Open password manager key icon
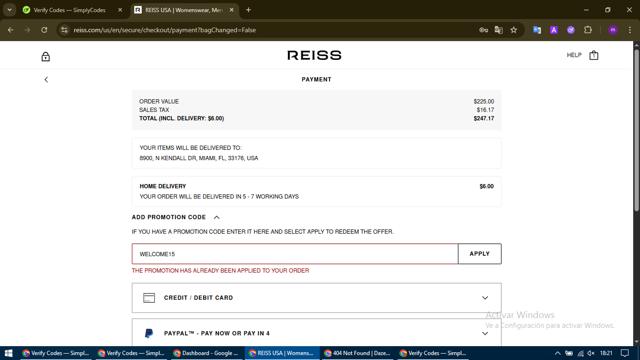640x360 pixels. 483,30
